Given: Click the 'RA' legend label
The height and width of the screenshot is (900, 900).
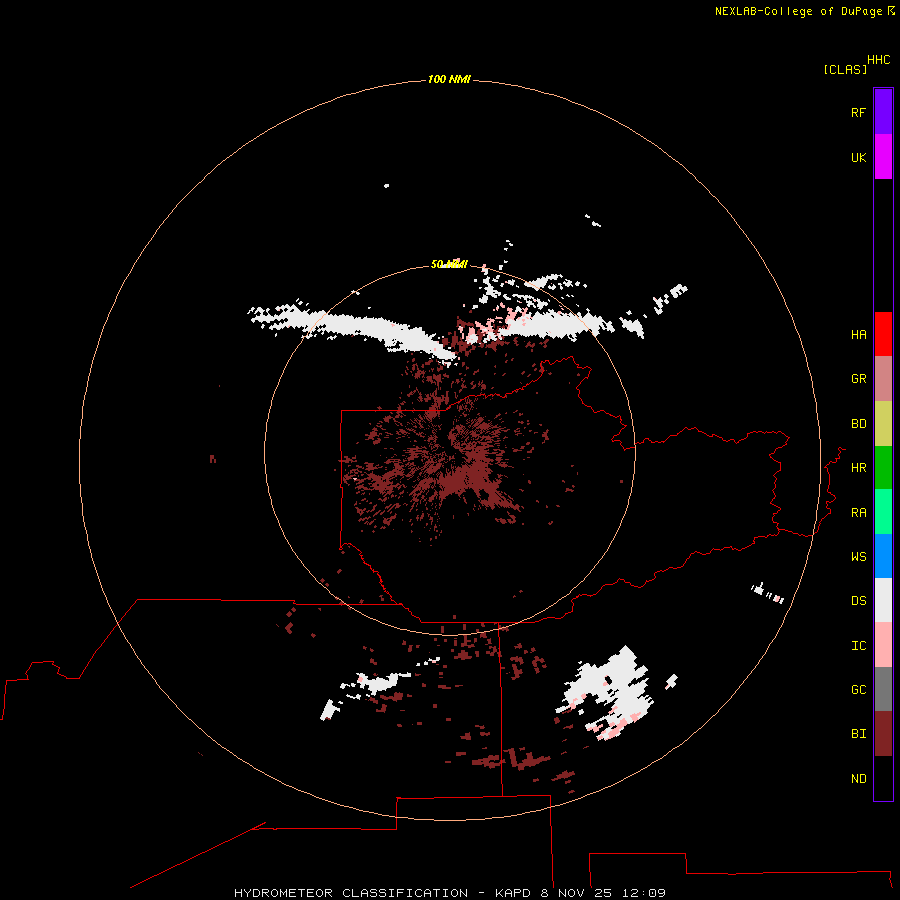Looking at the screenshot, I should click(858, 513).
